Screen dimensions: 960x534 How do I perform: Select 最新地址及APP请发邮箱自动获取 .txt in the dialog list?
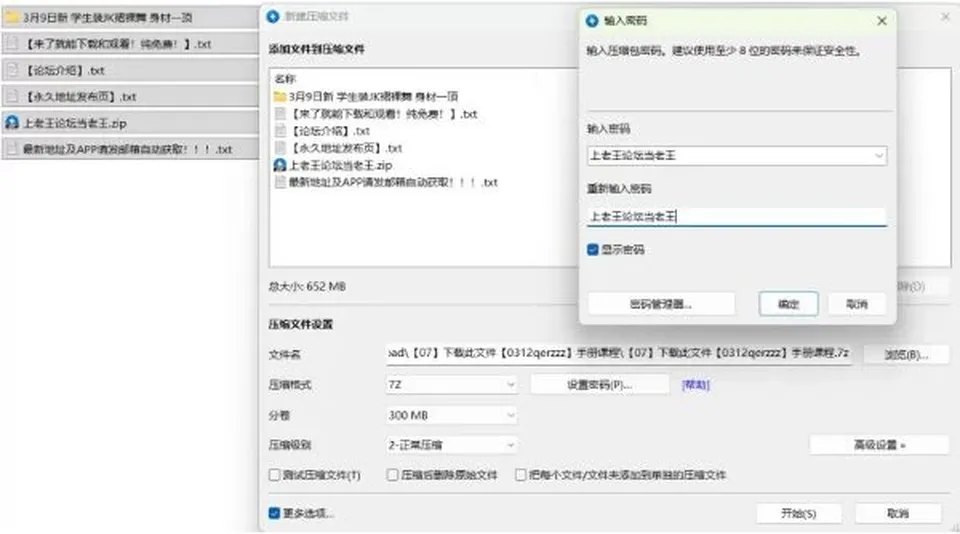point(393,182)
